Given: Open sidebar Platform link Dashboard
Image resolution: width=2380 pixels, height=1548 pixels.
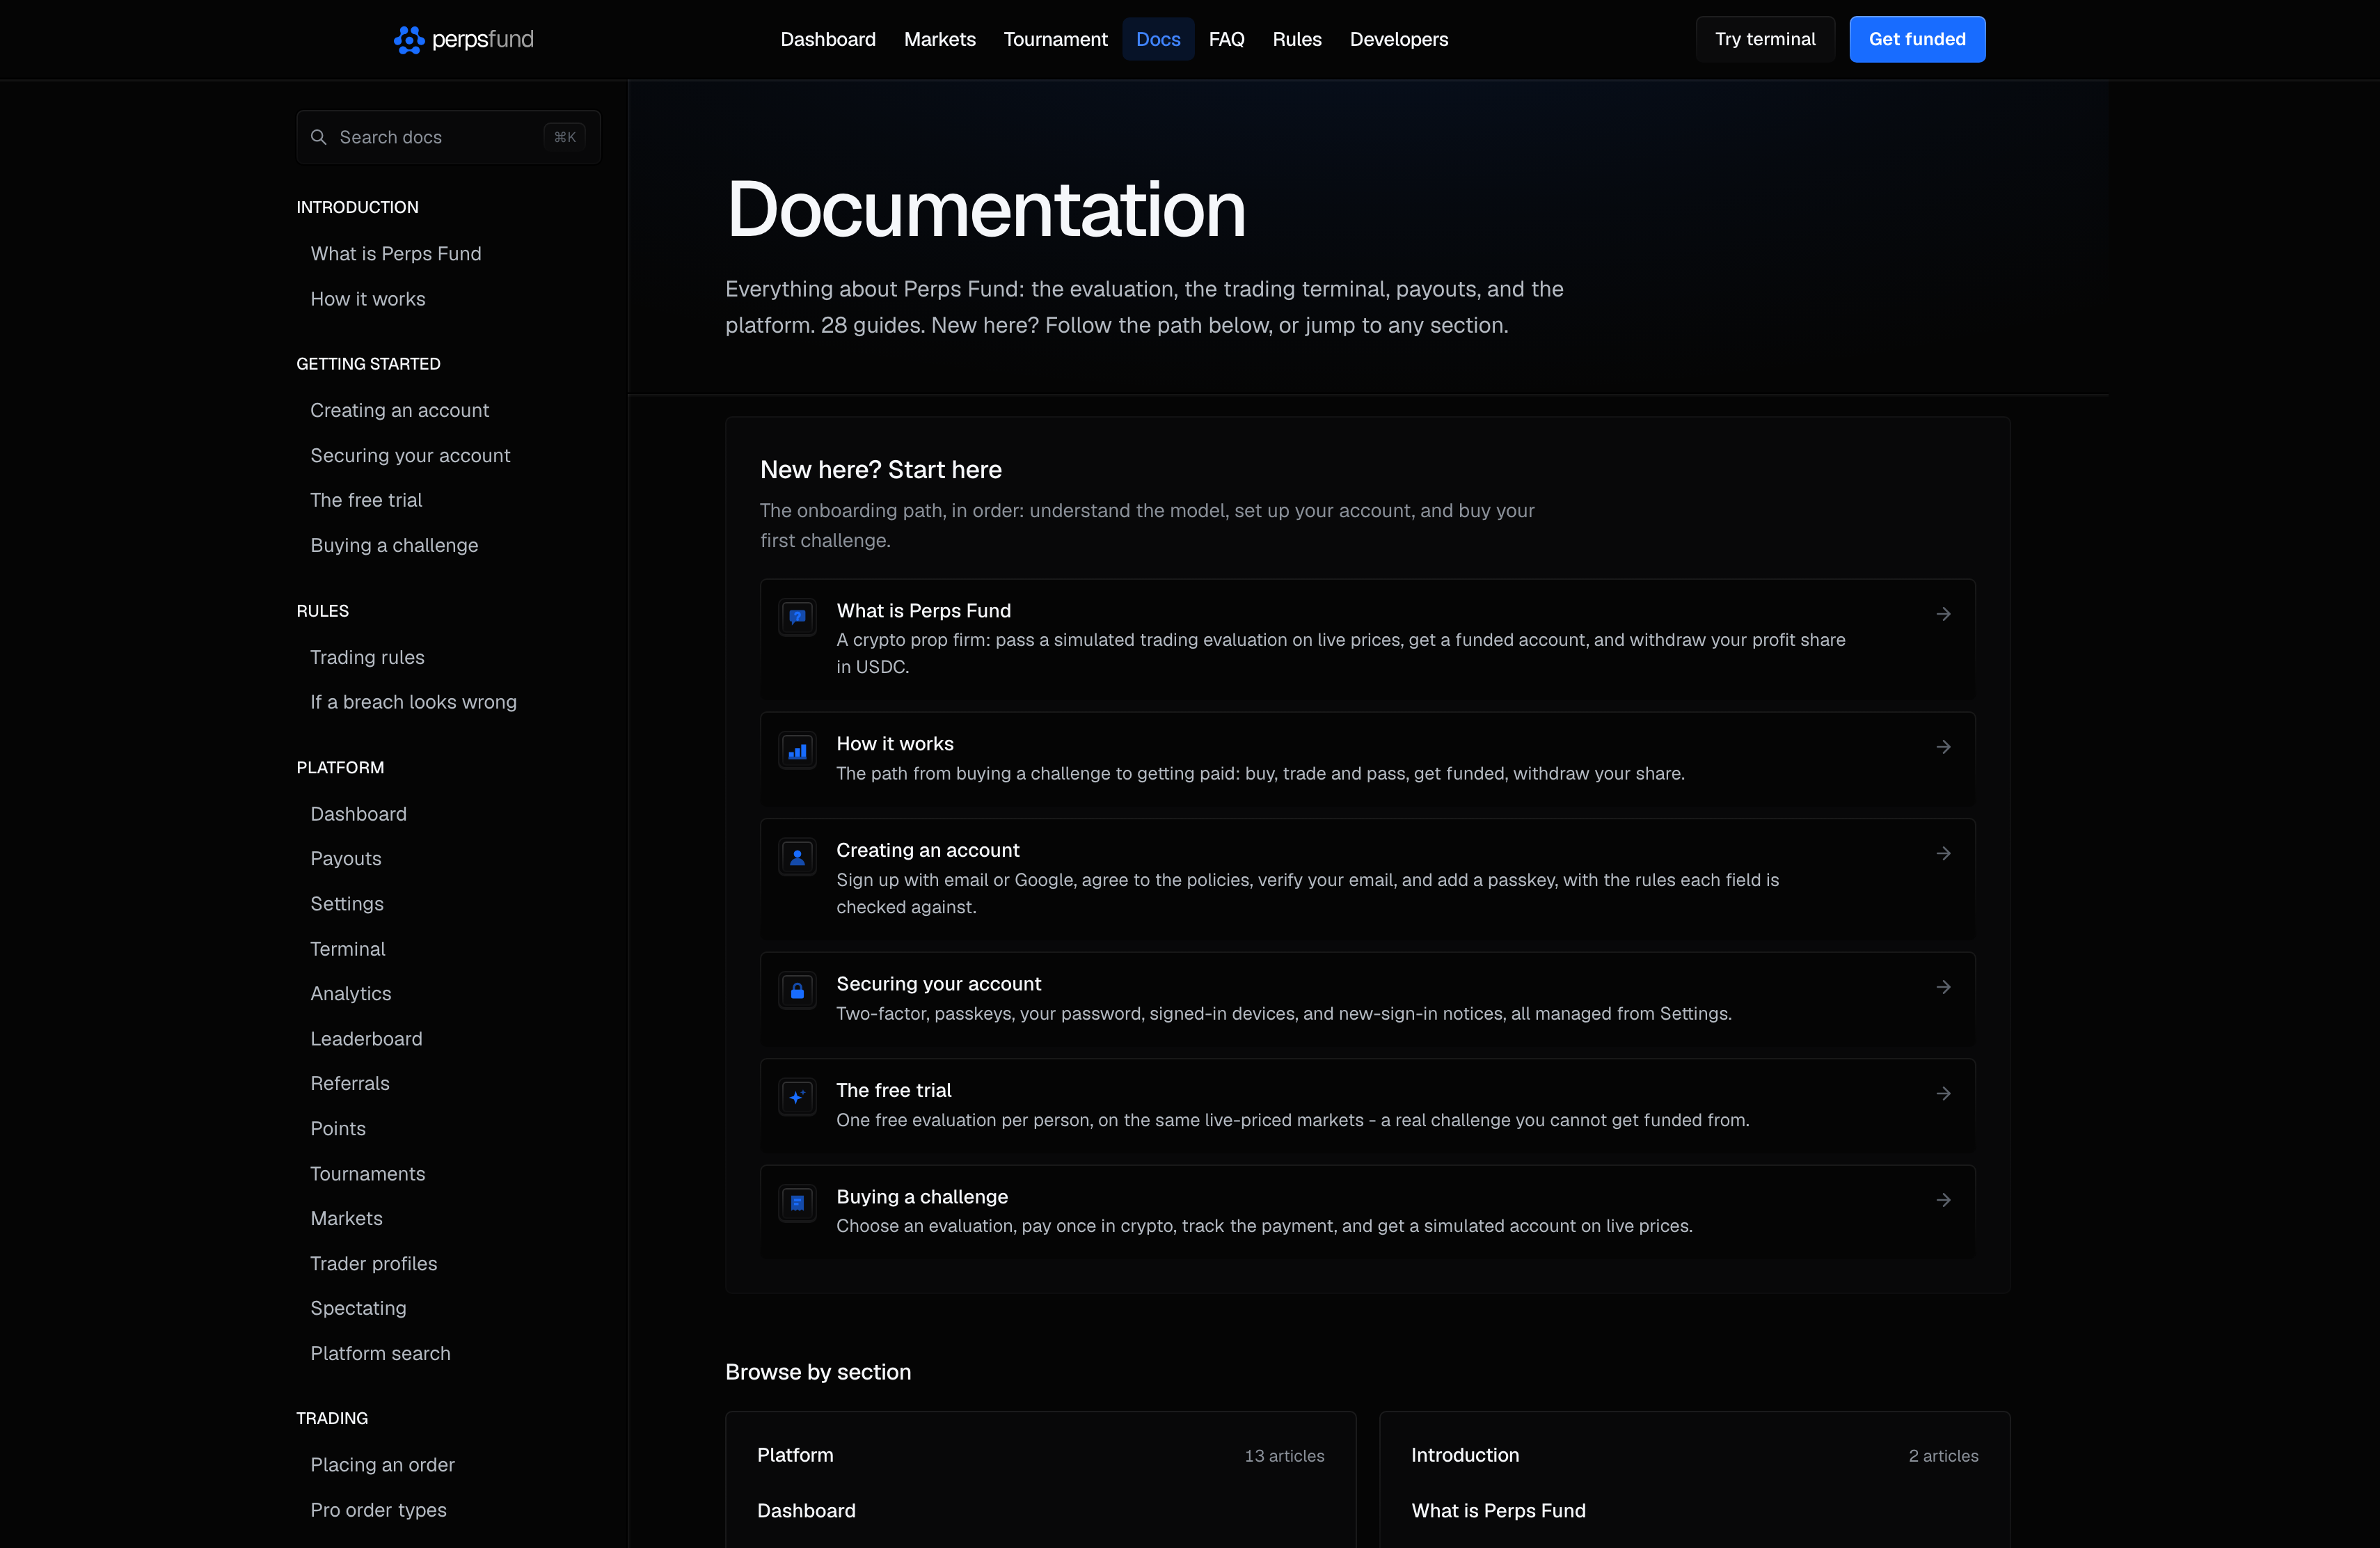Looking at the screenshot, I should (x=358, y=814).
